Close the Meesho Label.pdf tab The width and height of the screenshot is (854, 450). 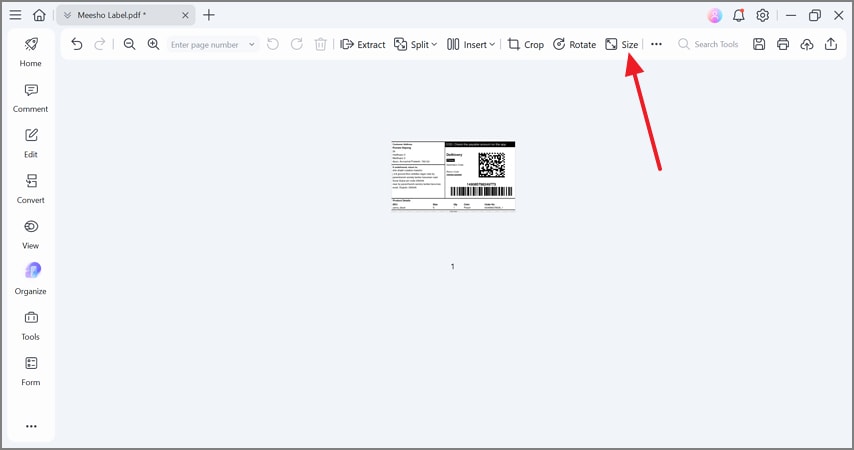(x=185, y=15)
